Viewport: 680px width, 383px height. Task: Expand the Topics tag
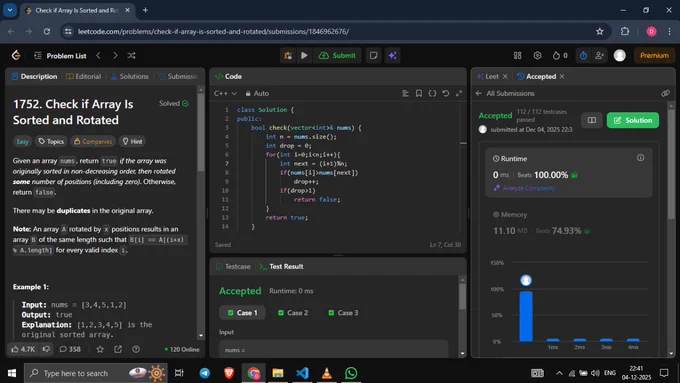(x=51, y=141)
